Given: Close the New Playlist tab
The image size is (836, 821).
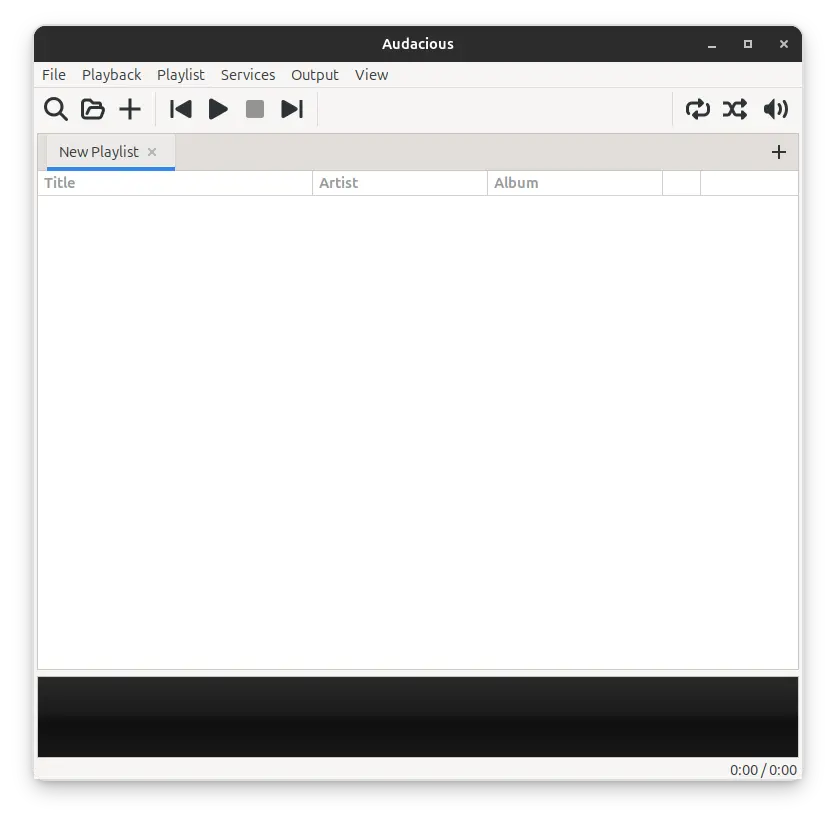Looking at the screenshot, I should click(x=152, y=152).
